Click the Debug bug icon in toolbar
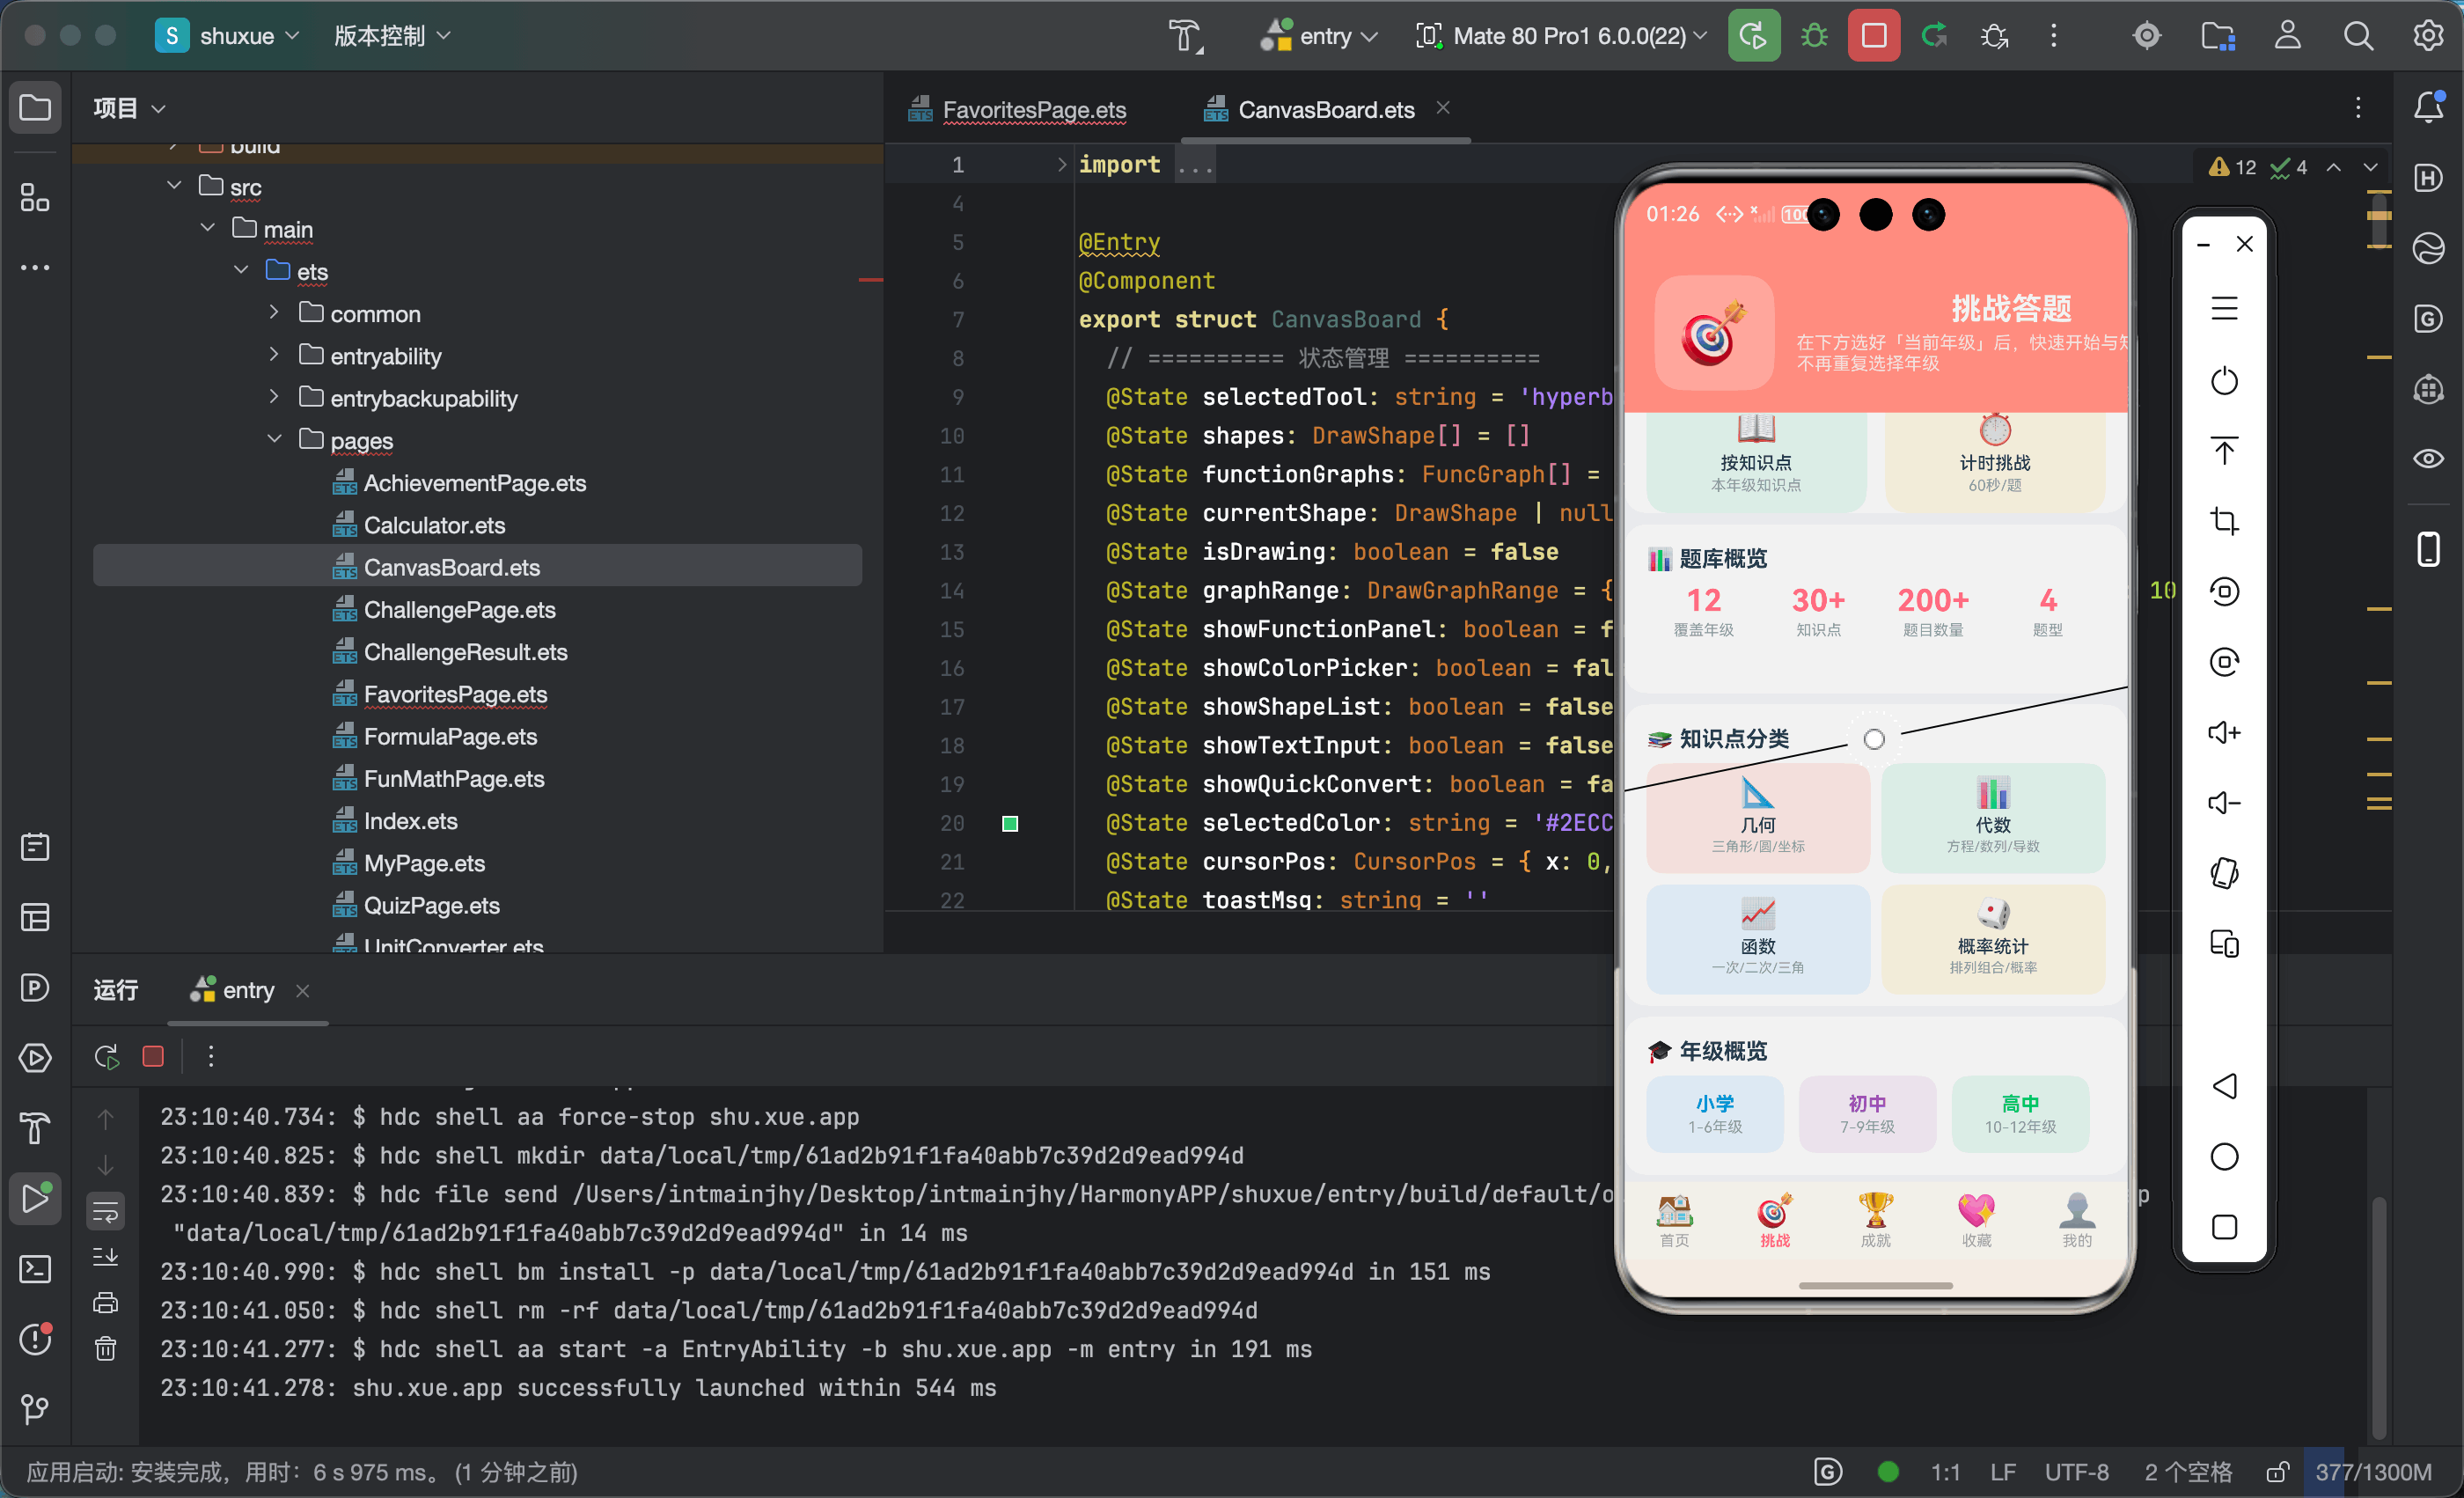2464x1498 pixels. (1813, 36)
